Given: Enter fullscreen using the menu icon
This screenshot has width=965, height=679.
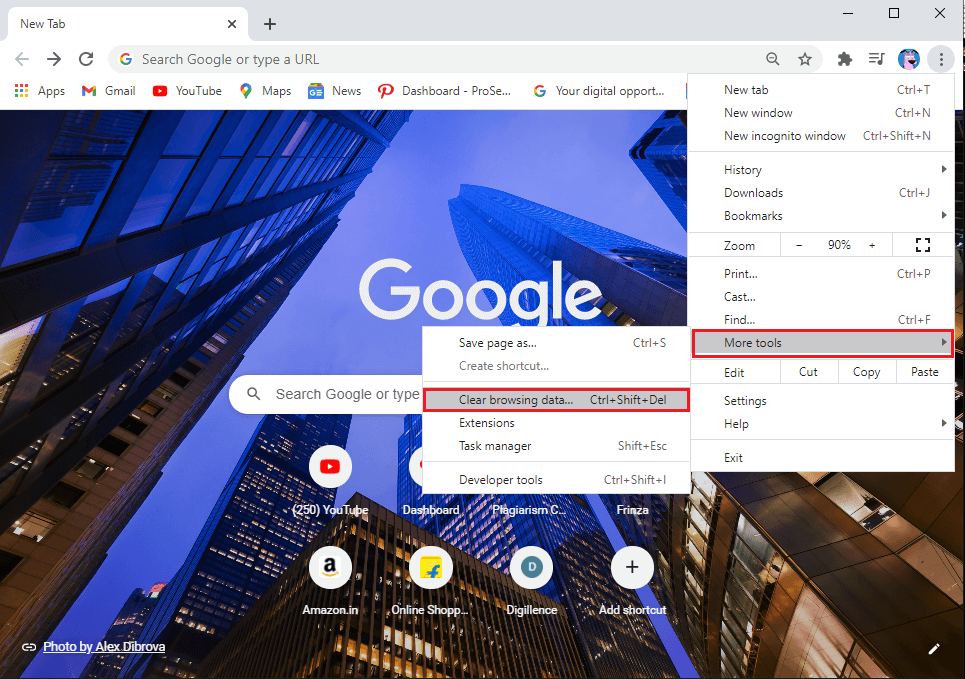Looking at the screenshot, I should tap(922, 244).
